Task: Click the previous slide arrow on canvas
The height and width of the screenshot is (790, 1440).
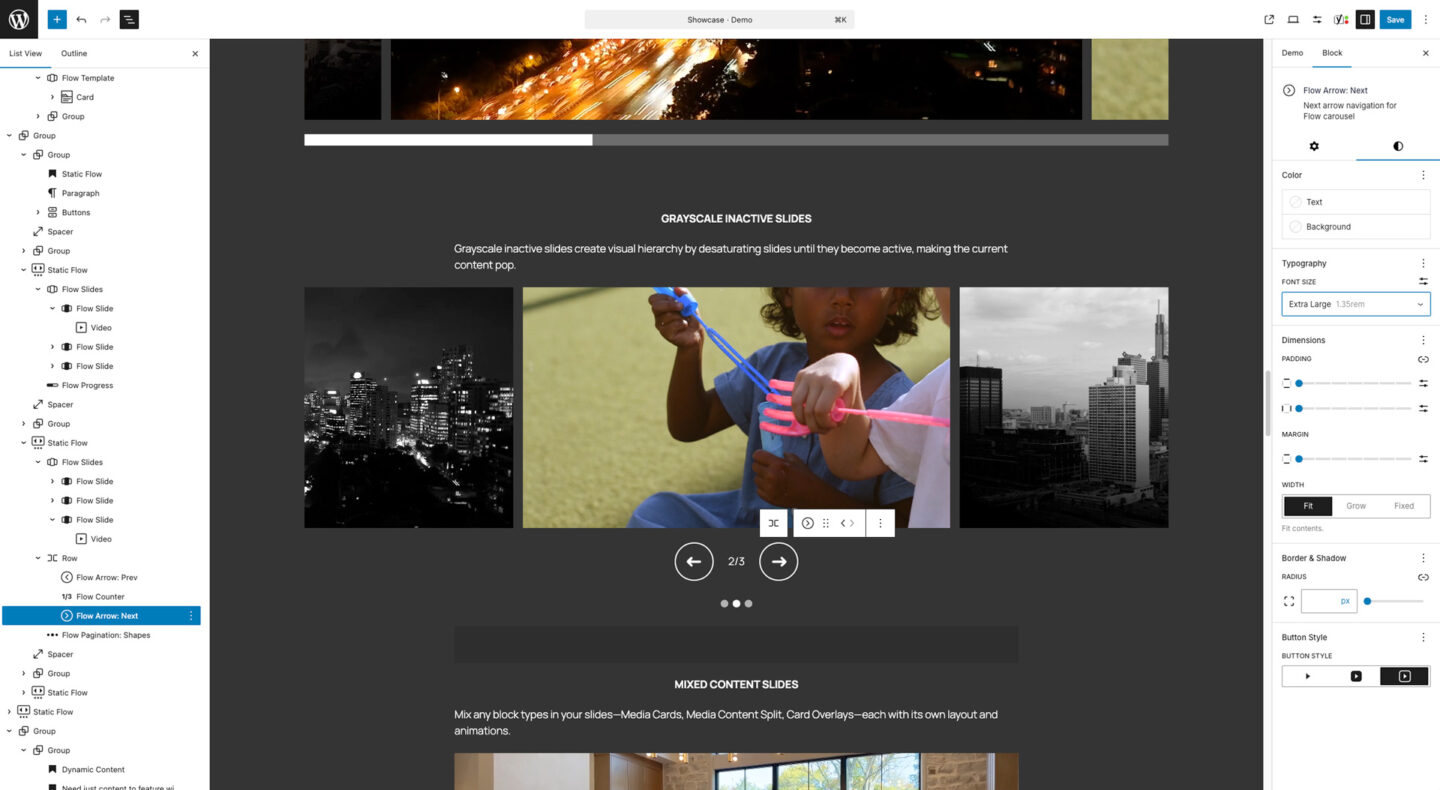Action: pos(694,562)
